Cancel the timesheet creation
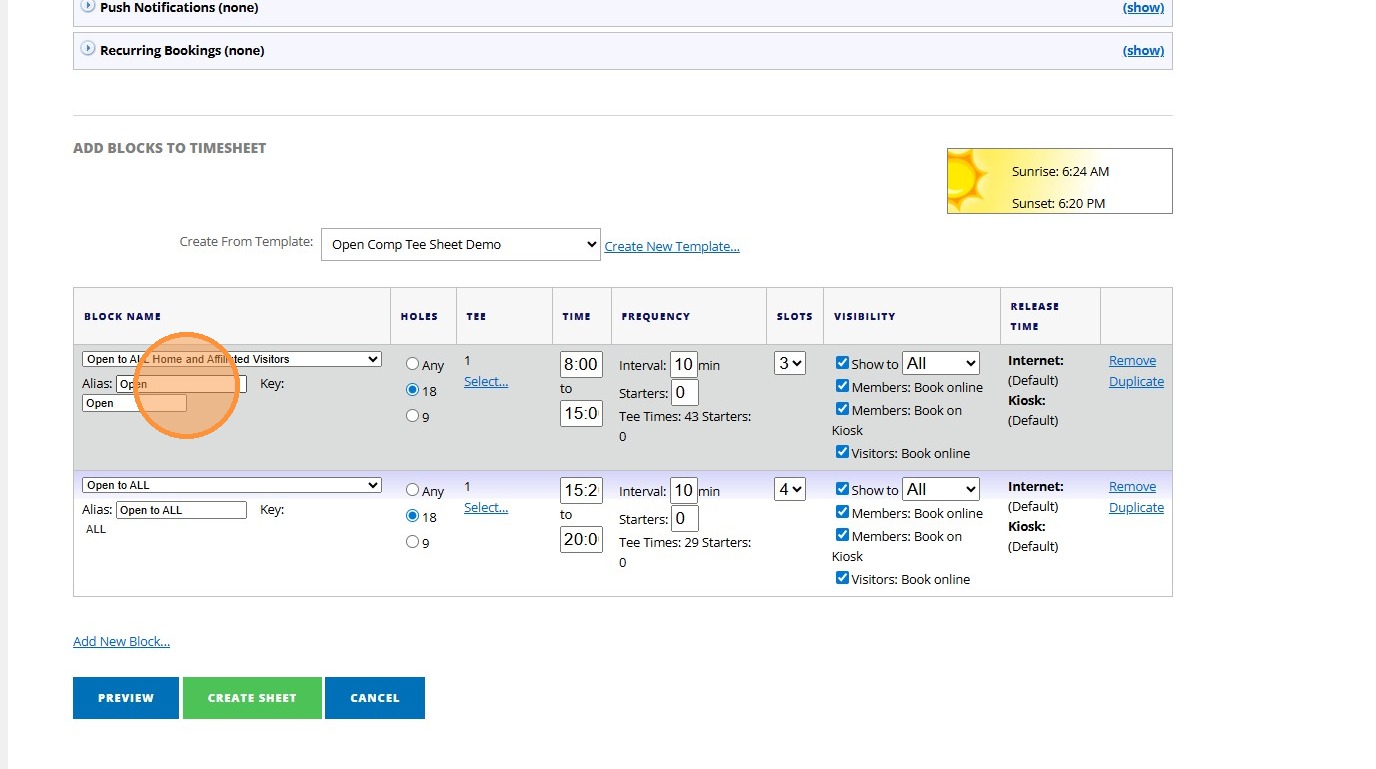This screenshot has height=769, width=1376. tap(374, 698)
